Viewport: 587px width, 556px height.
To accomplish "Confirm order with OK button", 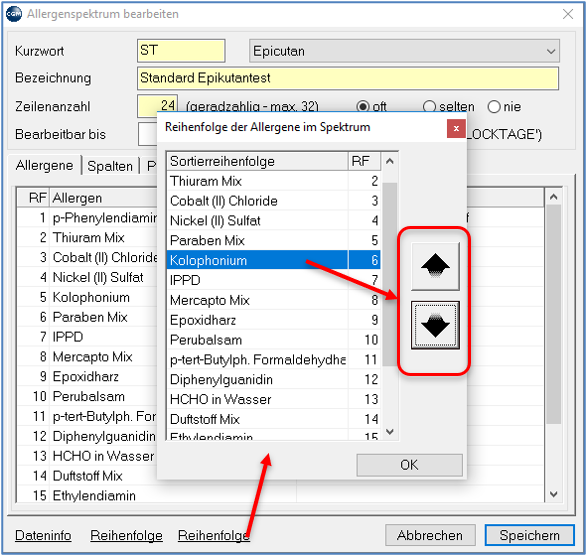I will (x=409, y=465).
